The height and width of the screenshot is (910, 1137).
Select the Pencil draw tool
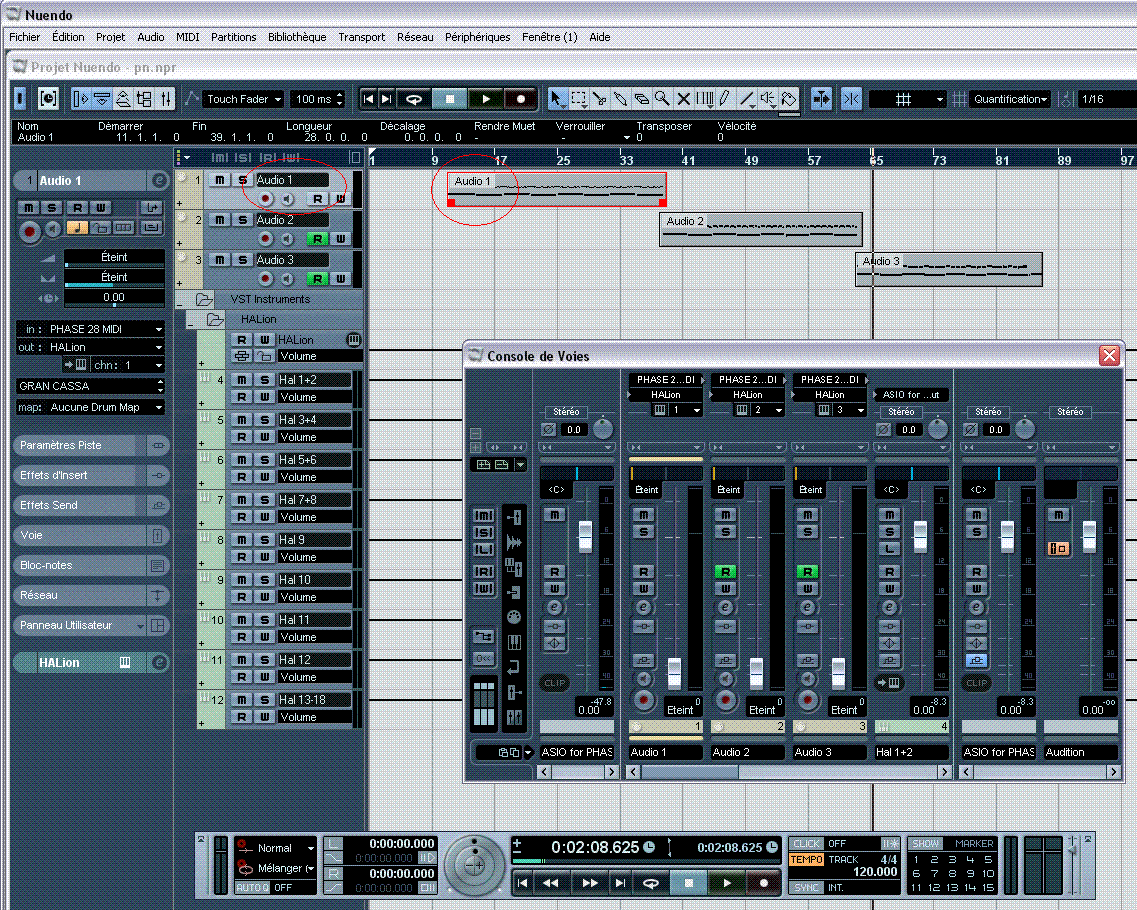725,99
